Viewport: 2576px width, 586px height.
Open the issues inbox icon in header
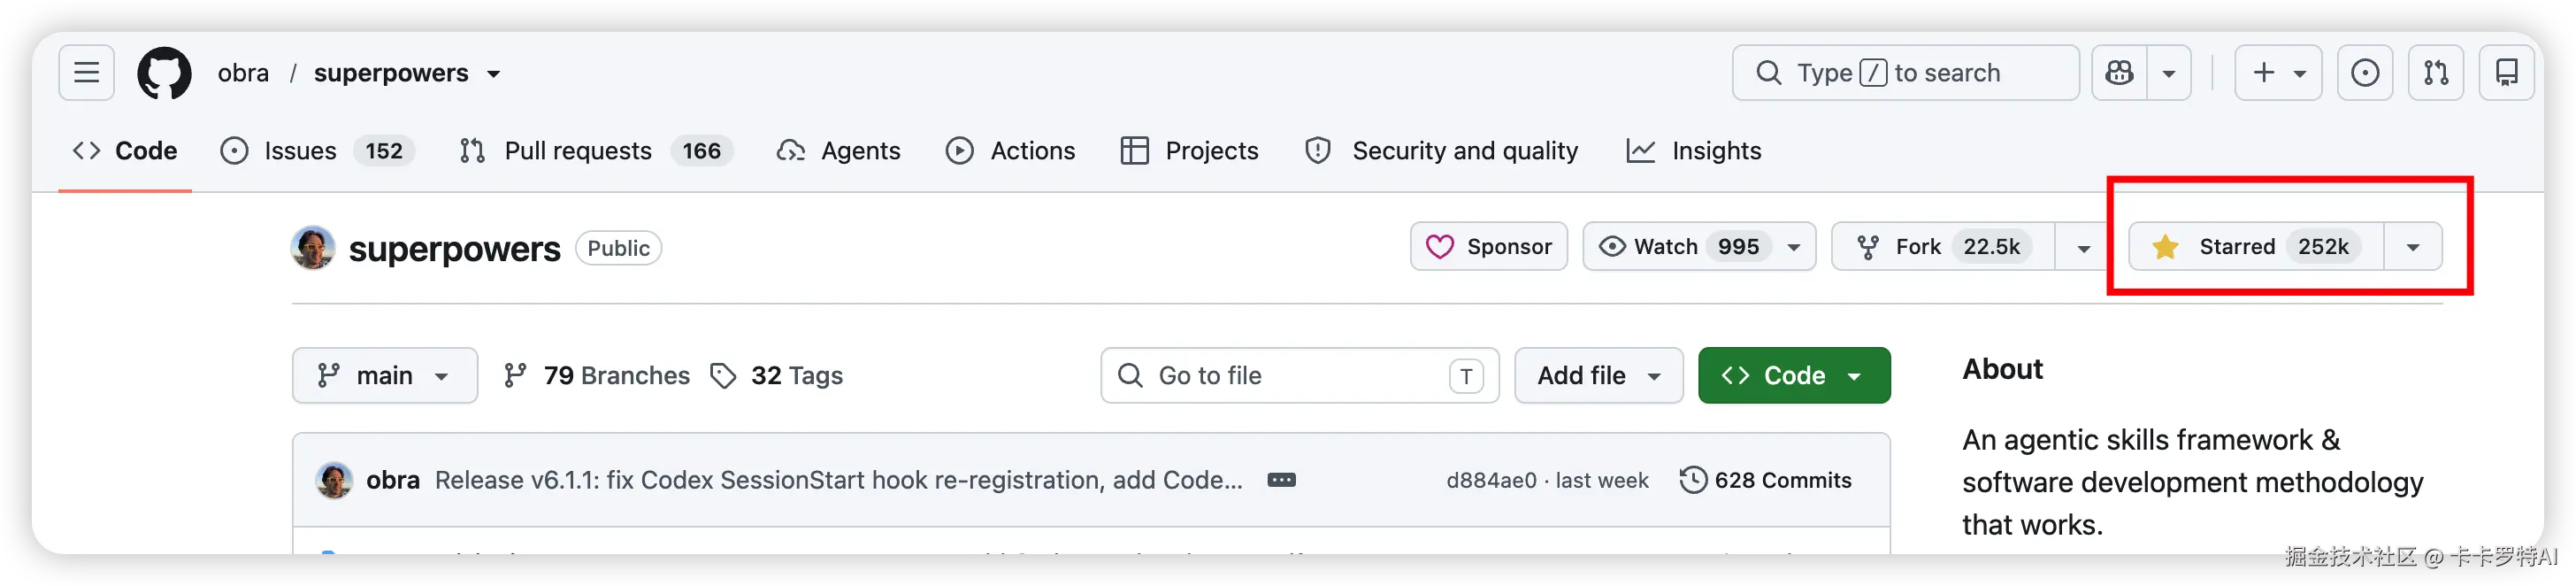click(2365, 73)
